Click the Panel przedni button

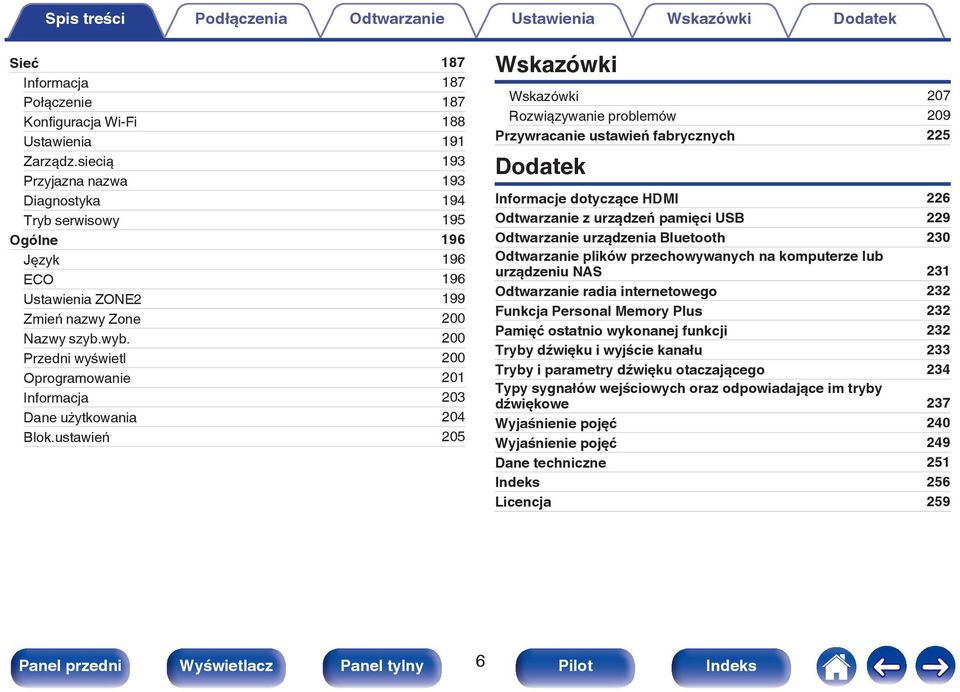click(70, 666)
